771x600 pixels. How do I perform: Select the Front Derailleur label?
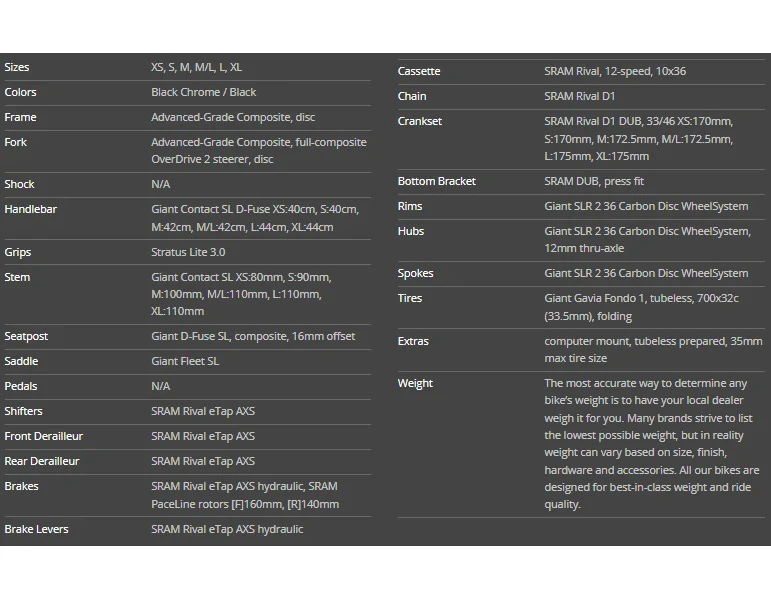coord(43,436)
